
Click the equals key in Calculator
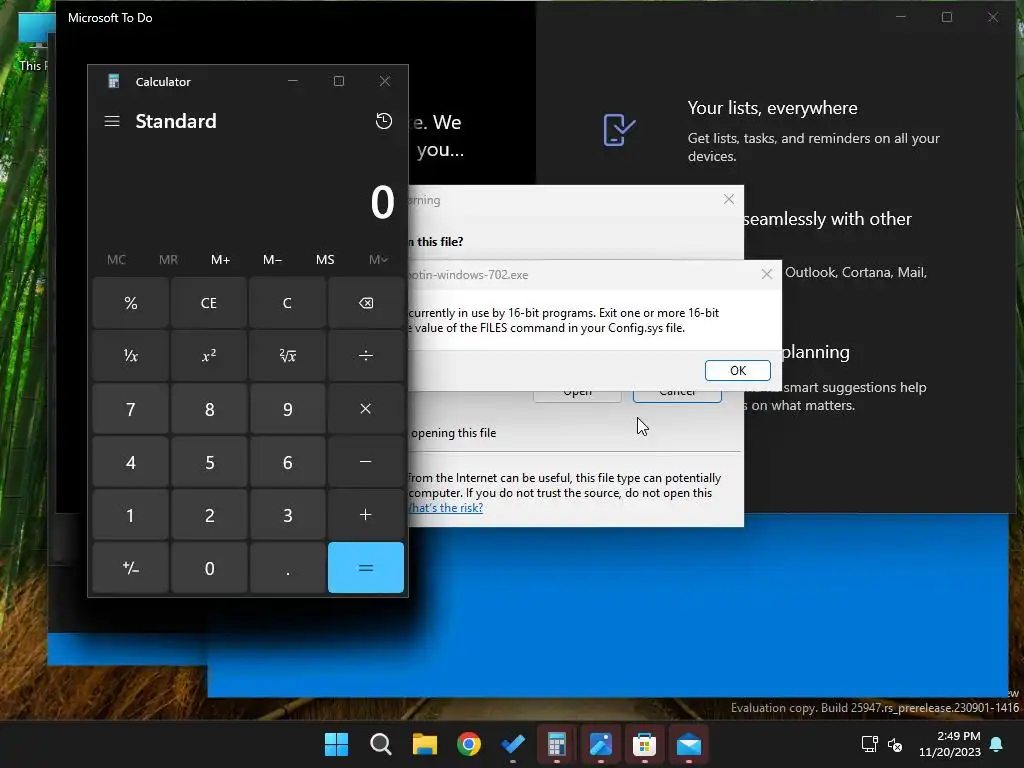point(366,568)
